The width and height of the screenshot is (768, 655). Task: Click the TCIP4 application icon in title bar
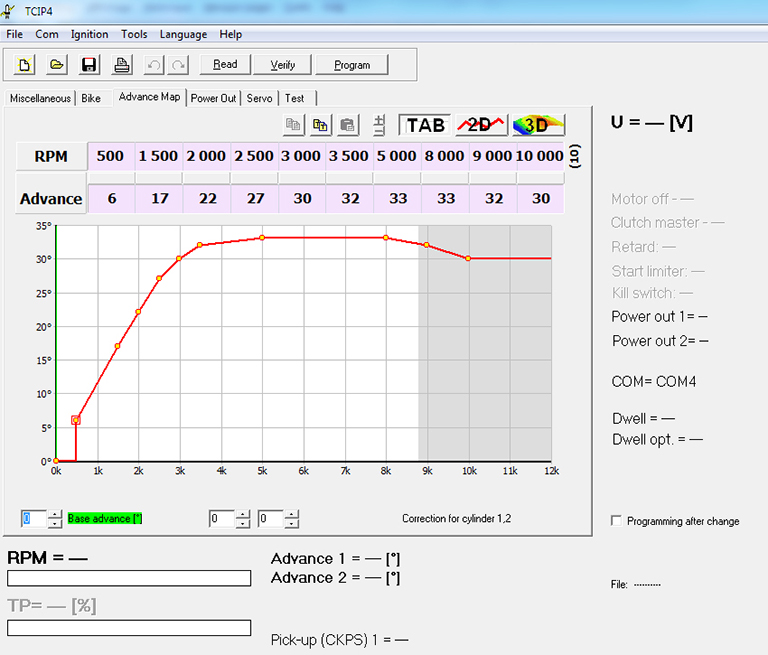tap(8, 11)
